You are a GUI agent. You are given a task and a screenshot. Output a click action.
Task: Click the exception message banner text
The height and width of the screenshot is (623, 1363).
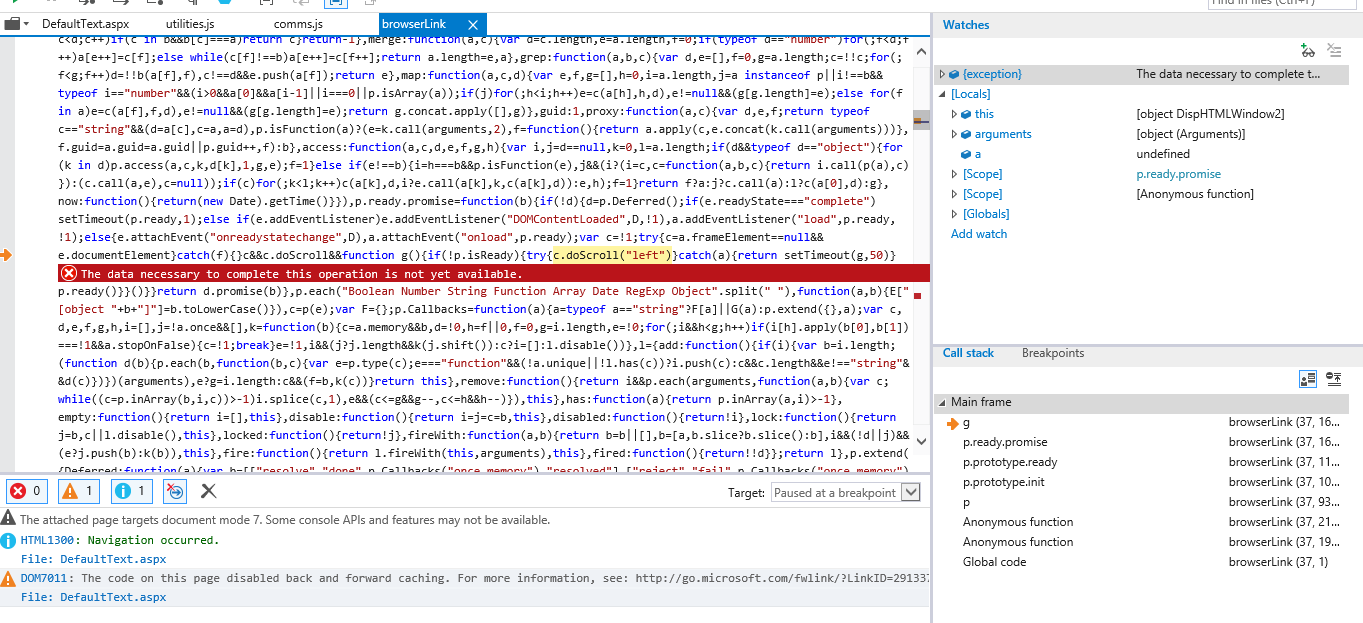tap(301, 274)
